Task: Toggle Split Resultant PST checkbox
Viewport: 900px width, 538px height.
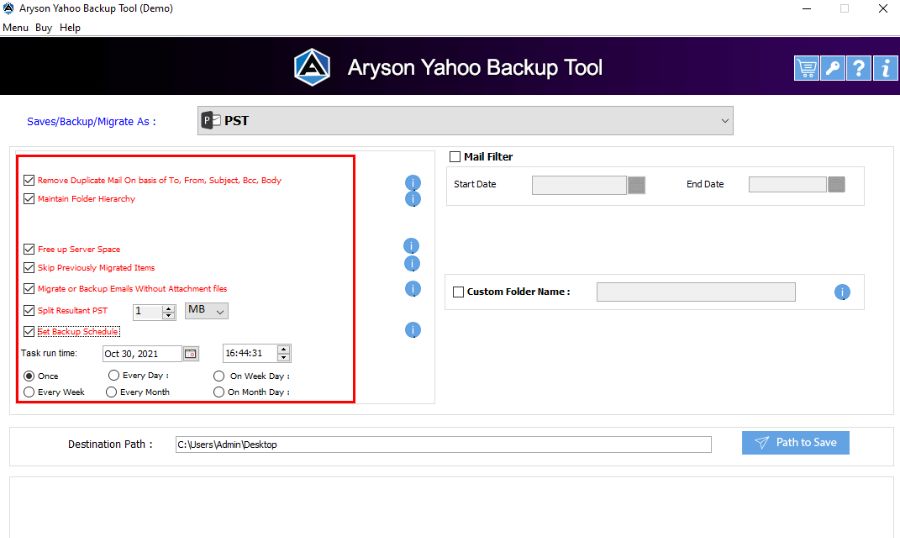Action: (x=29, y=311)
